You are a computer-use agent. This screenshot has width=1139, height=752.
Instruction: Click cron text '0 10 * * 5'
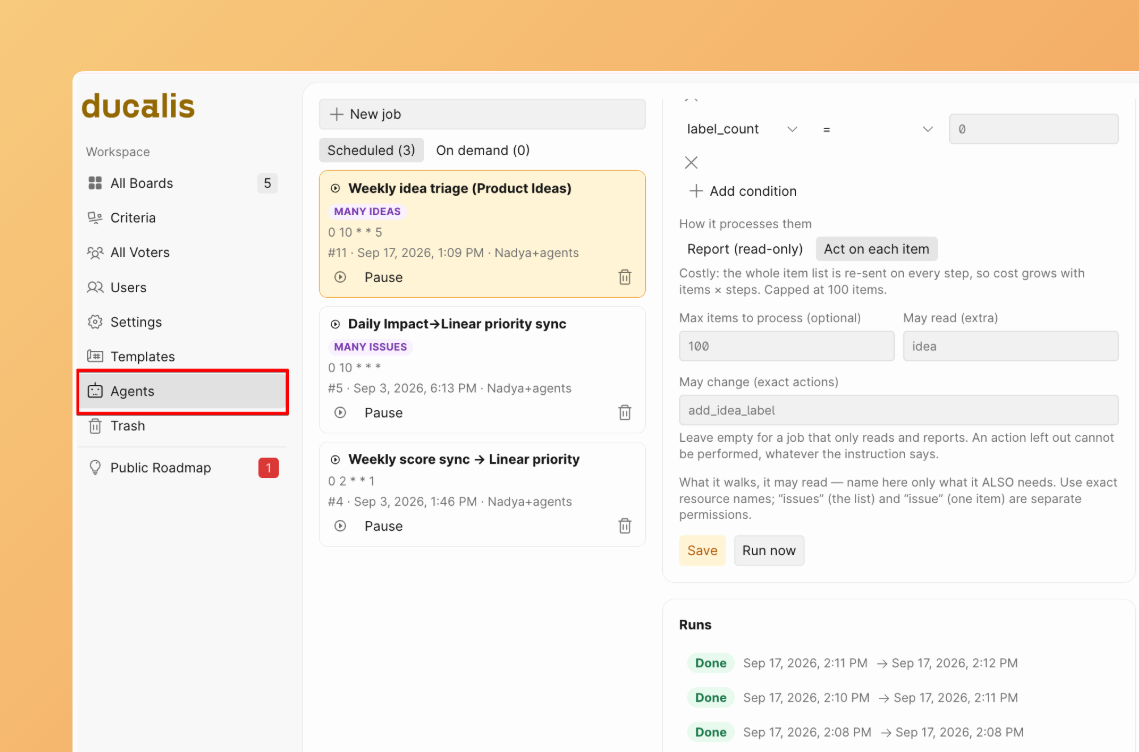tap(355, 233)
